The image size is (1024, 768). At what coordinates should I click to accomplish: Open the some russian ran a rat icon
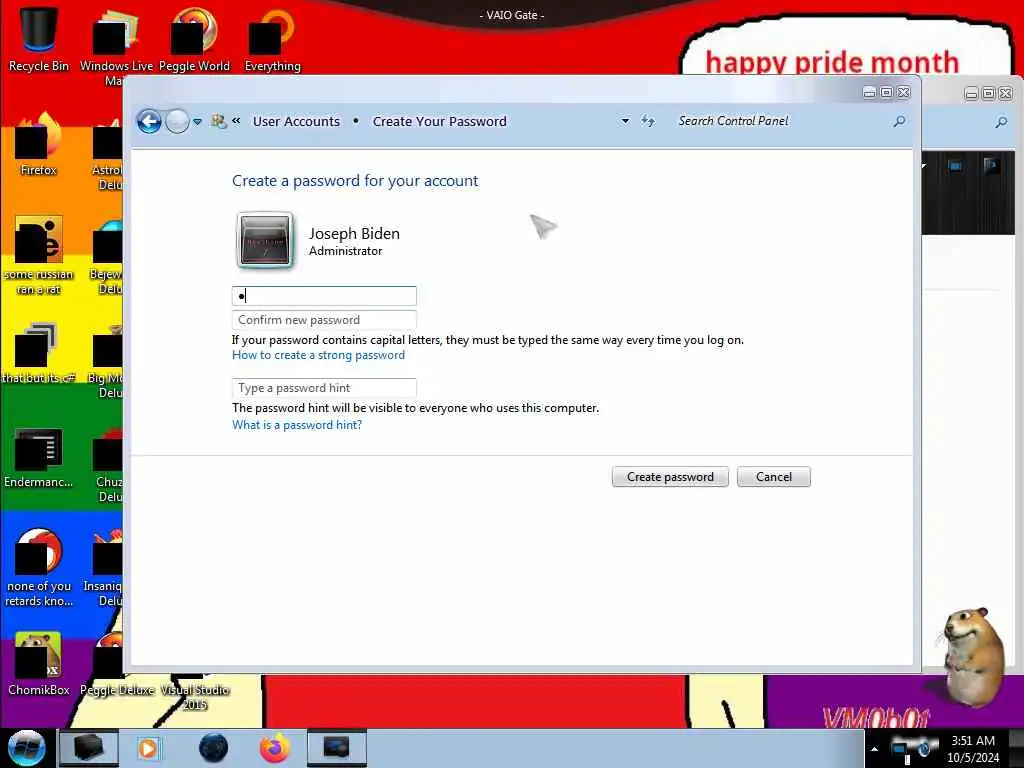point(39,255)
